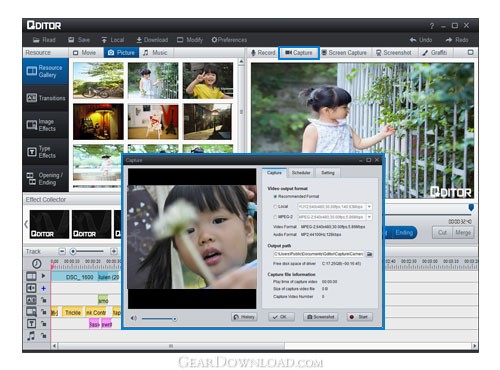Expand the video track arrow in the timeline
Image resolution: width=500 pixels, height=370 pixels.
point(43,276)
